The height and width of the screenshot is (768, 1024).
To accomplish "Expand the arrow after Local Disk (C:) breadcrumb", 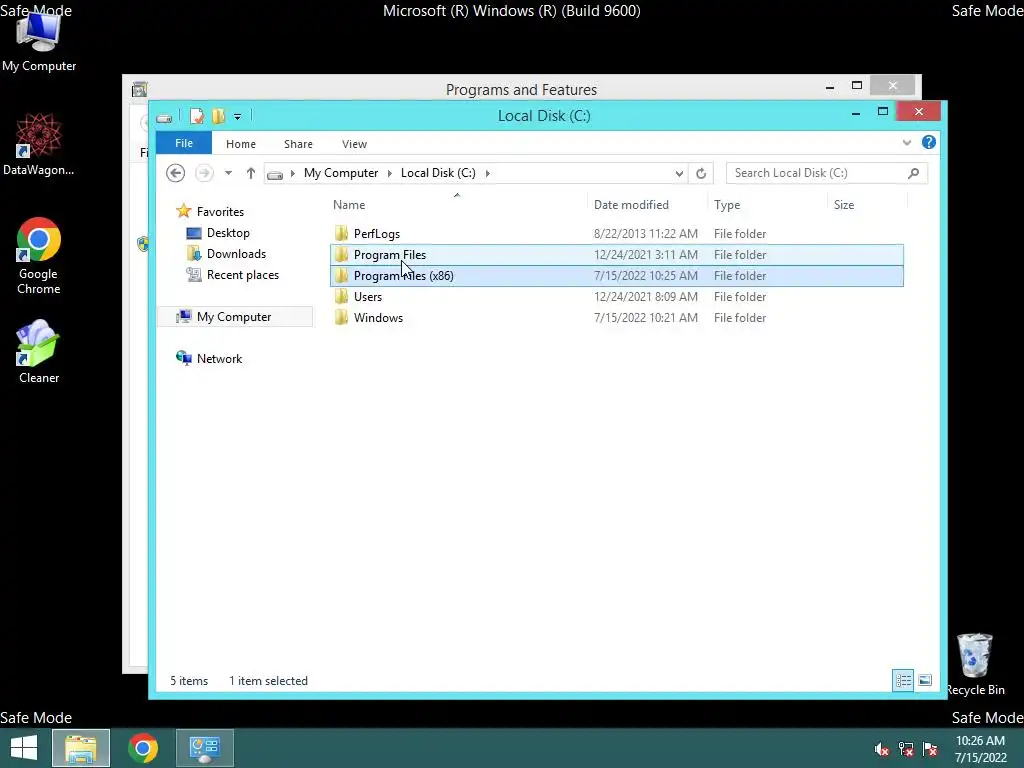I will click(488, 173).
